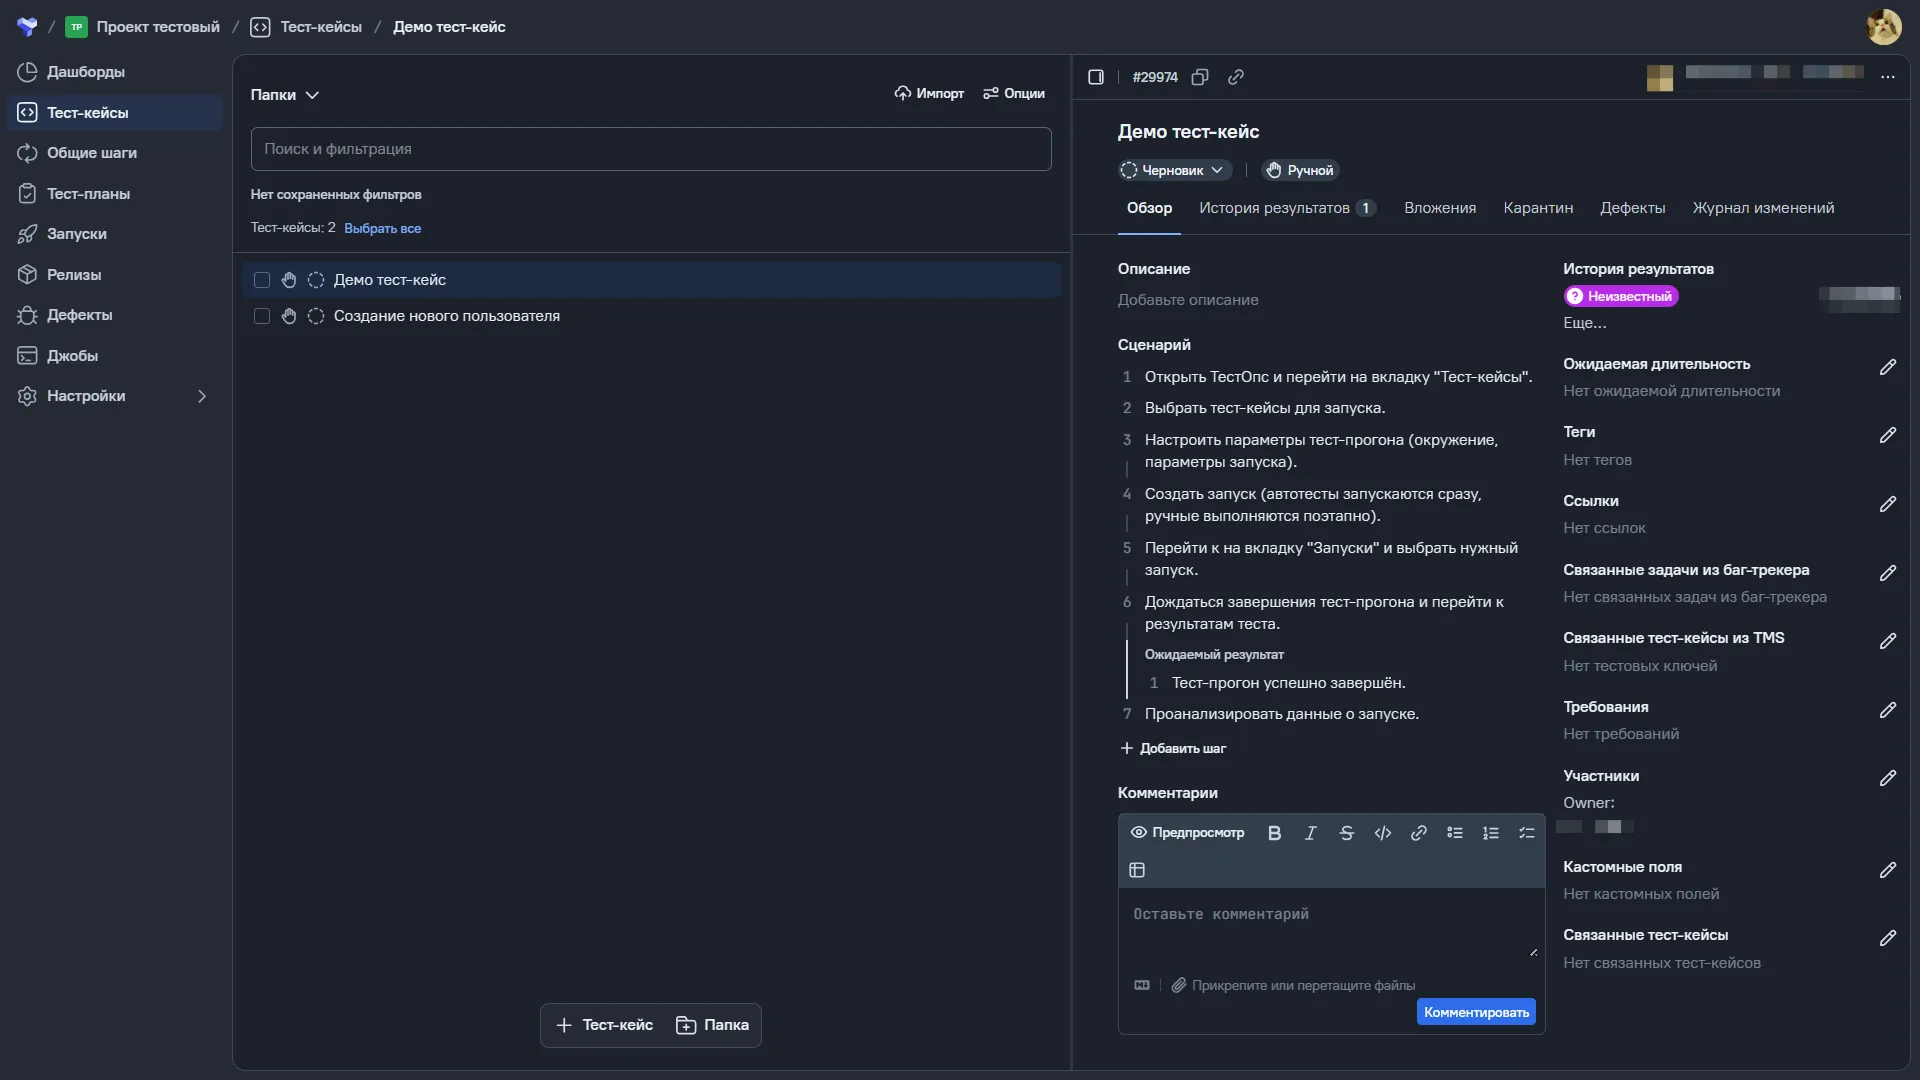
Task: Insert code block in comment editor
Action: point(1383,833)
